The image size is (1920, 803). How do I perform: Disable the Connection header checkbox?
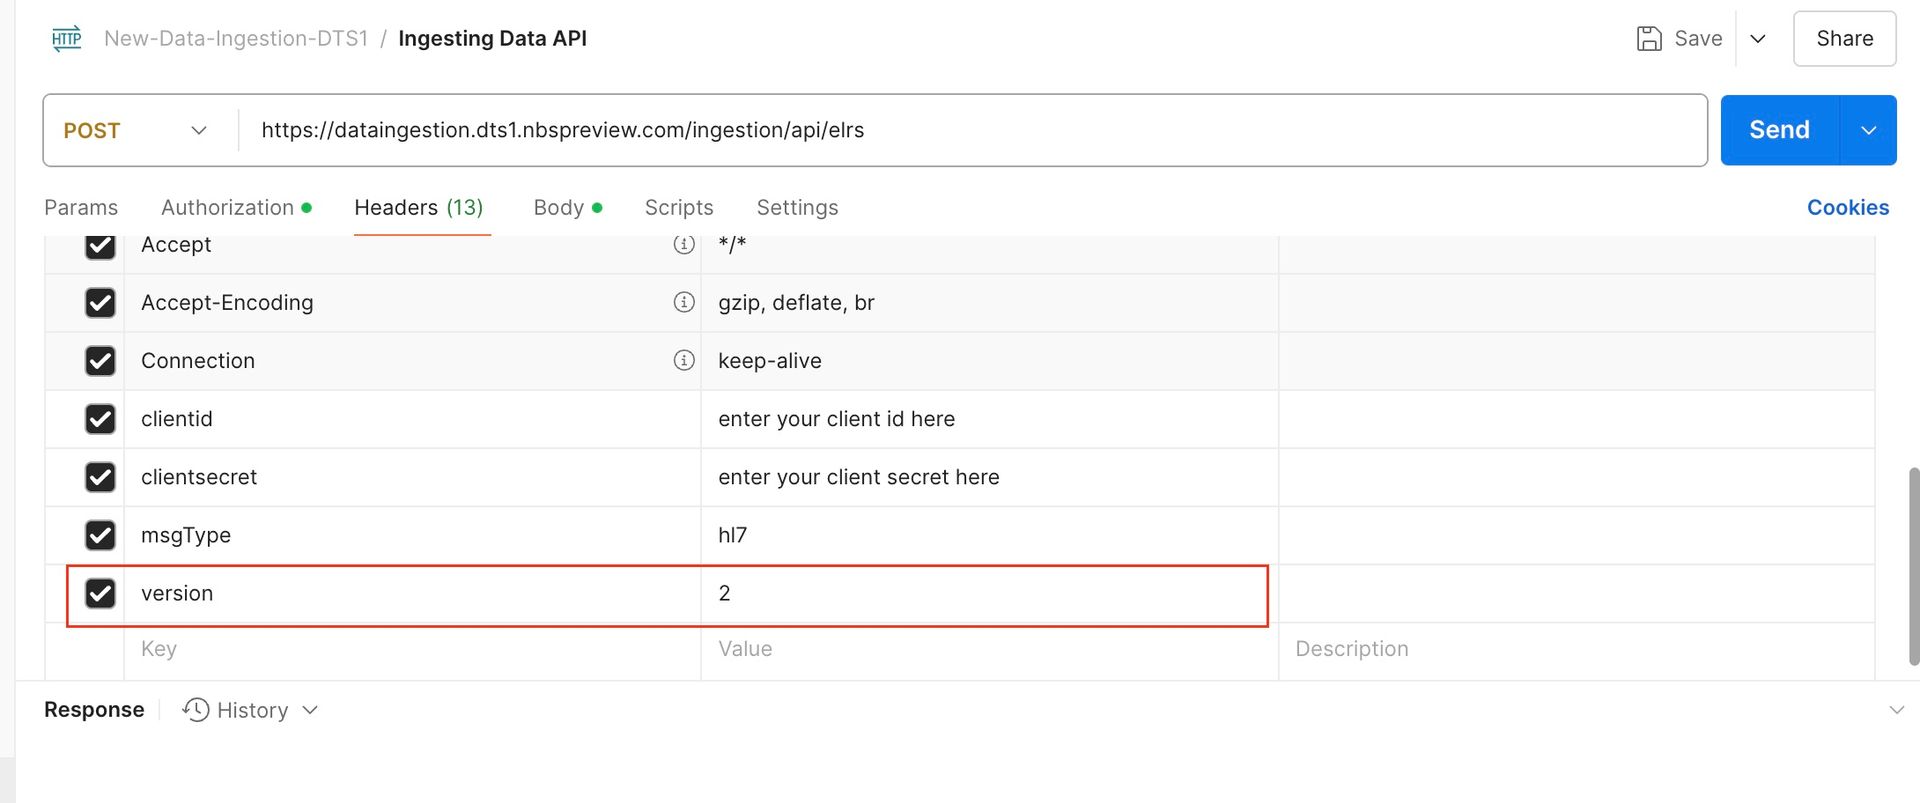(100, 361)
